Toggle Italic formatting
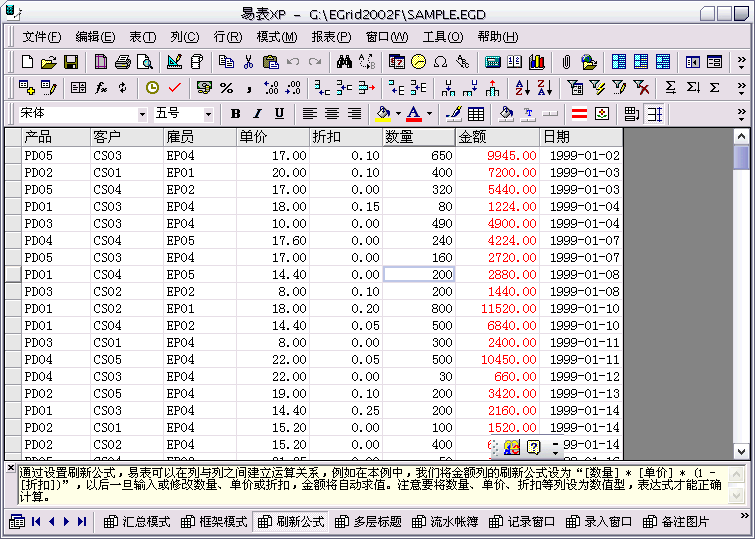 pyautogui.click(x=257, y=114)
